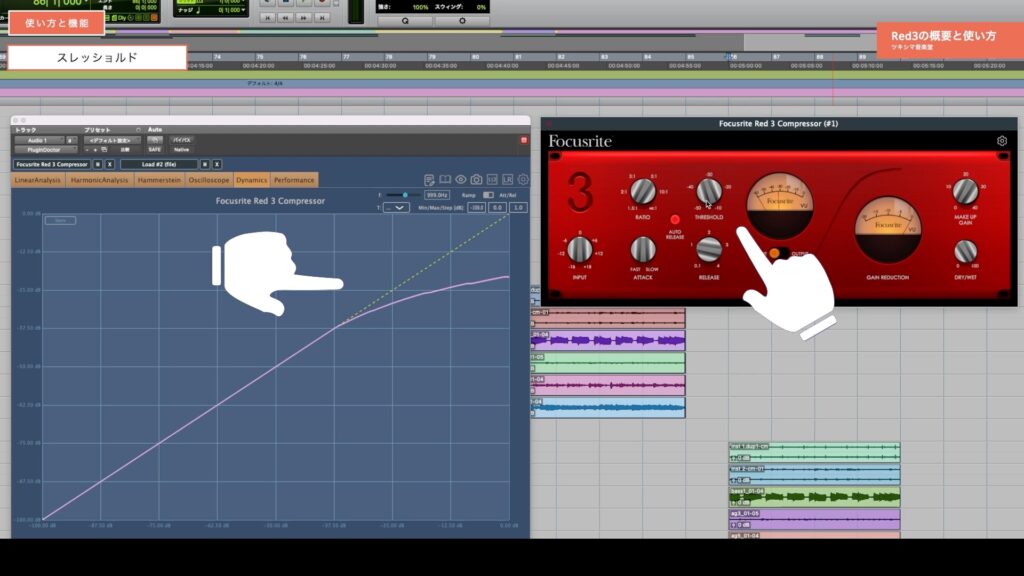Open the Audio 1 track selector

coord(38,140)
